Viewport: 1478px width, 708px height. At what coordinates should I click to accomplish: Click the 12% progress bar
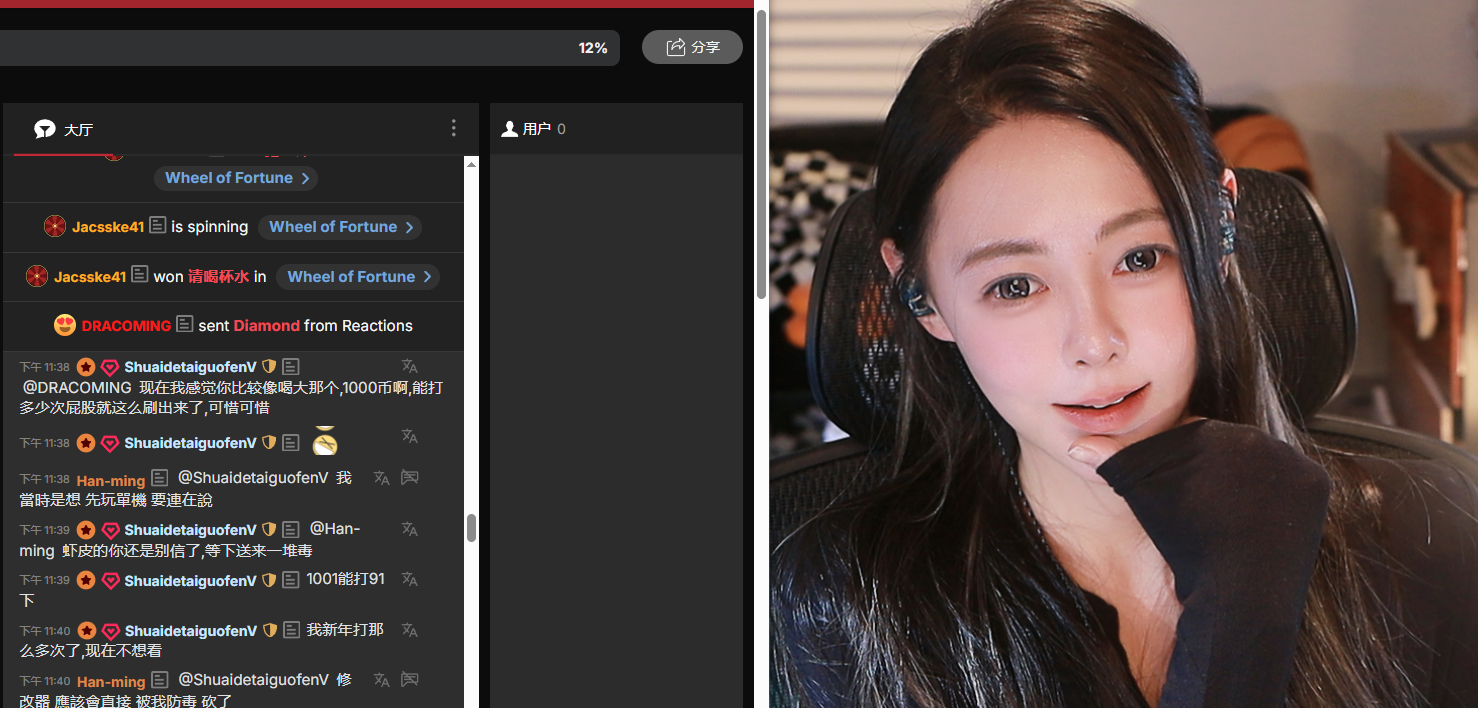pyautogui.click(x=300, y=48)
